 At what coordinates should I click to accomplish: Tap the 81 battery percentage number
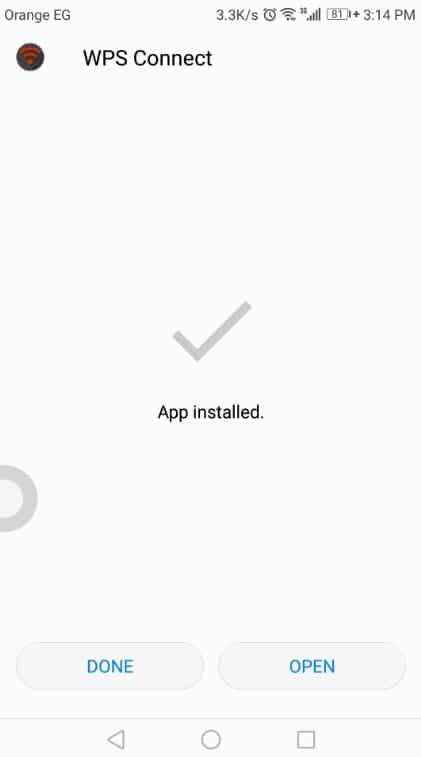click(x=337, y=14)
